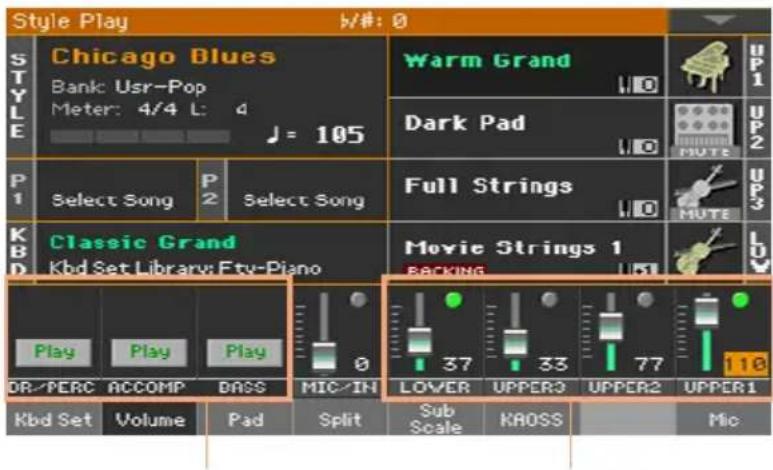773x470 pixels.
Task: Toggle the BASS Play button
Action: (245, 352)
